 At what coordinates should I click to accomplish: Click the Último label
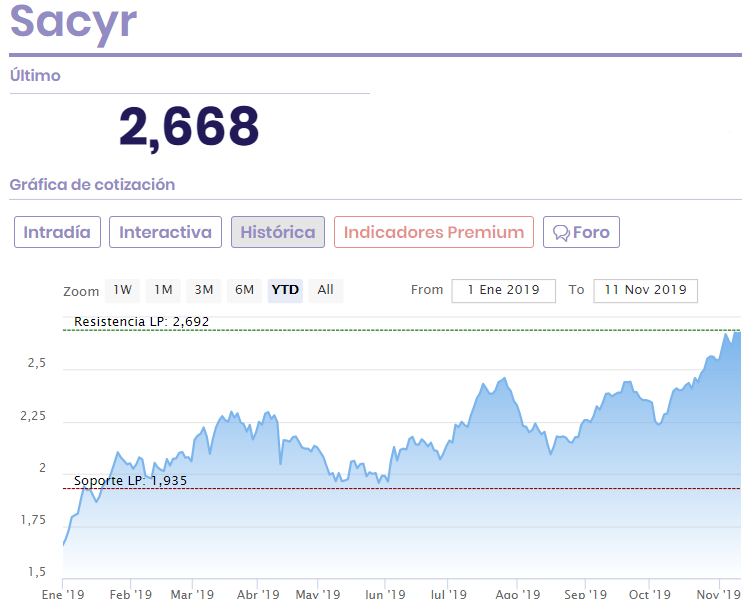(x=35, y=76)
